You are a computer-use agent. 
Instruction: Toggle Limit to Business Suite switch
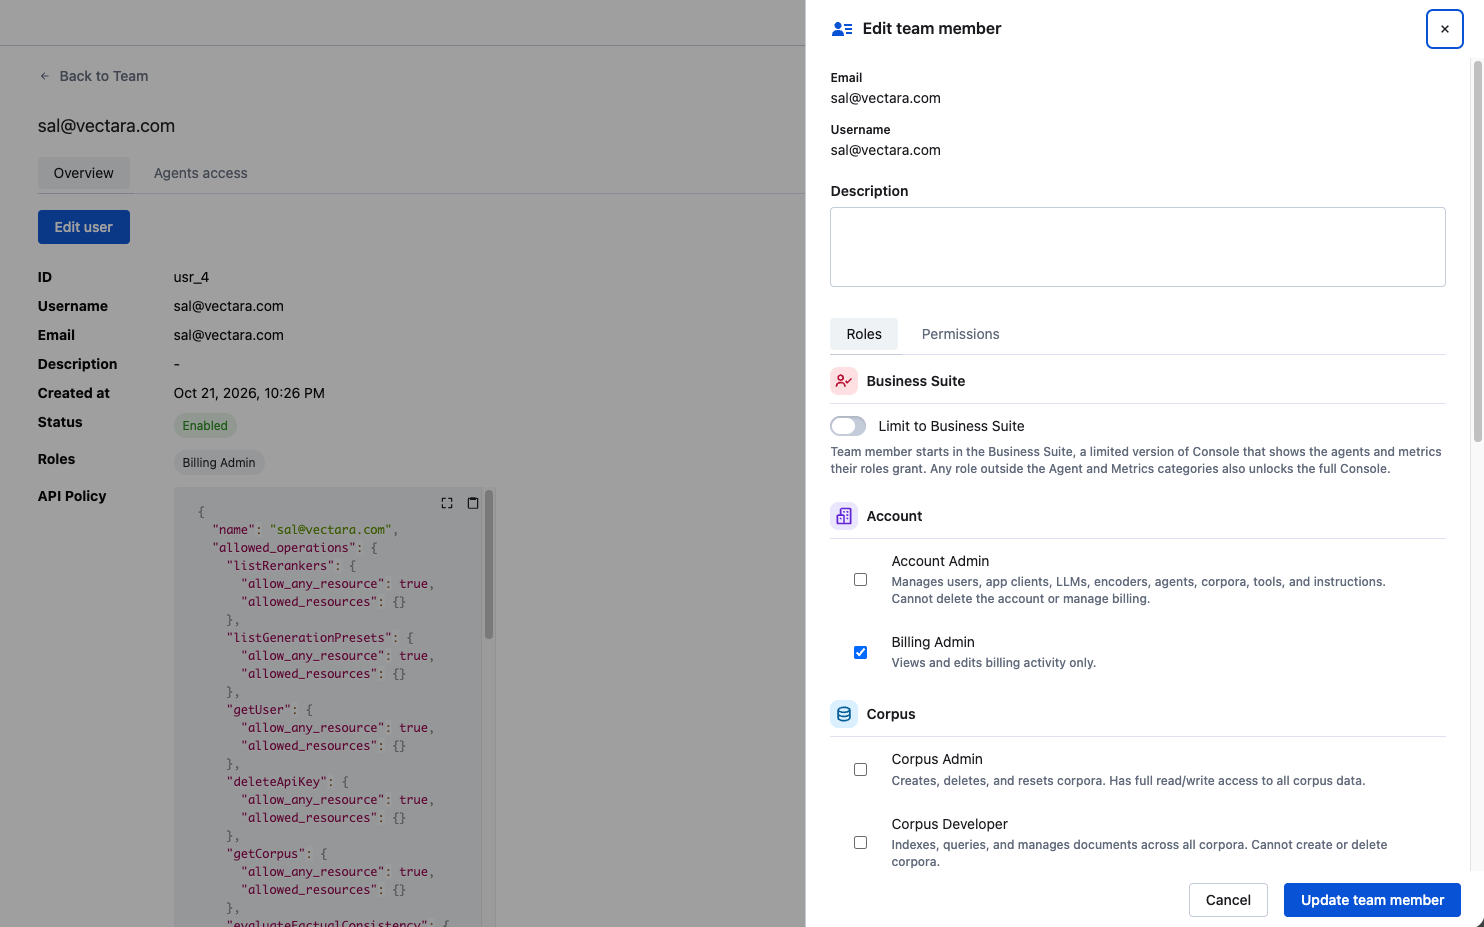coord(848,426)
